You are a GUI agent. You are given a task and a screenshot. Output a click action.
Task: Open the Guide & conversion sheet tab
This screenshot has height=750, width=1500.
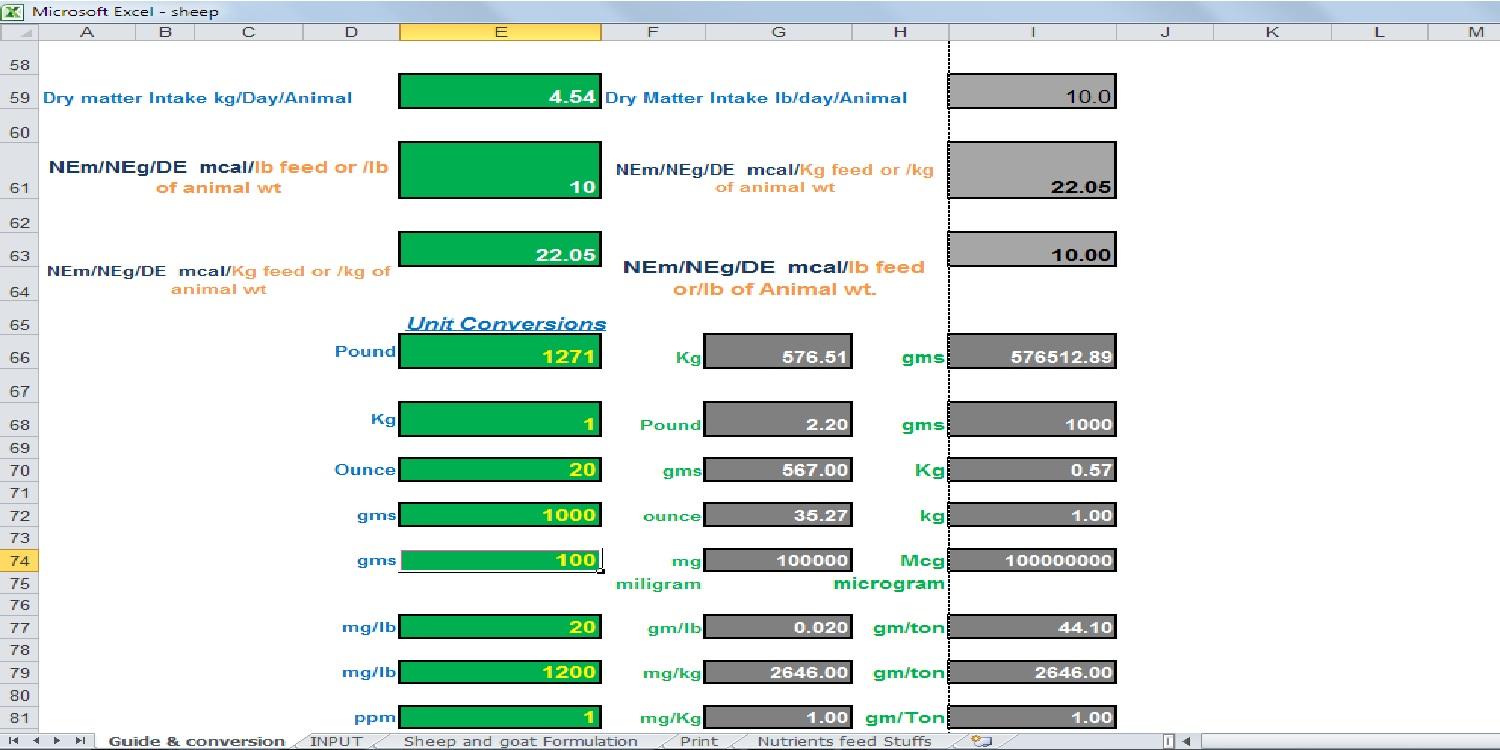pyautogui.click(x=196, y=741)
